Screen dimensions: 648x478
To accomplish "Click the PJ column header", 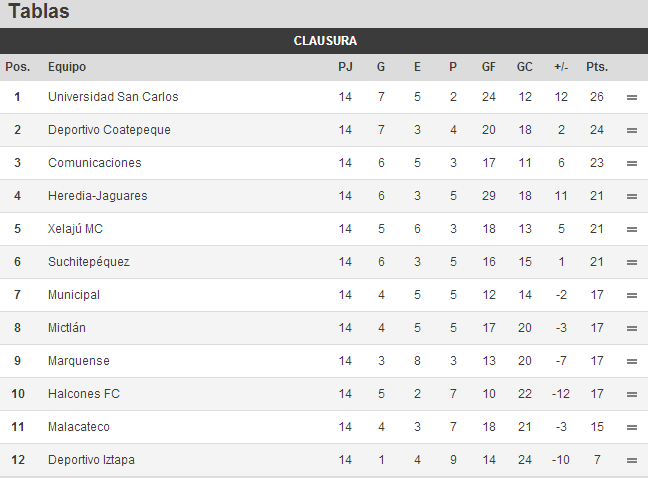I will (345, 67).
